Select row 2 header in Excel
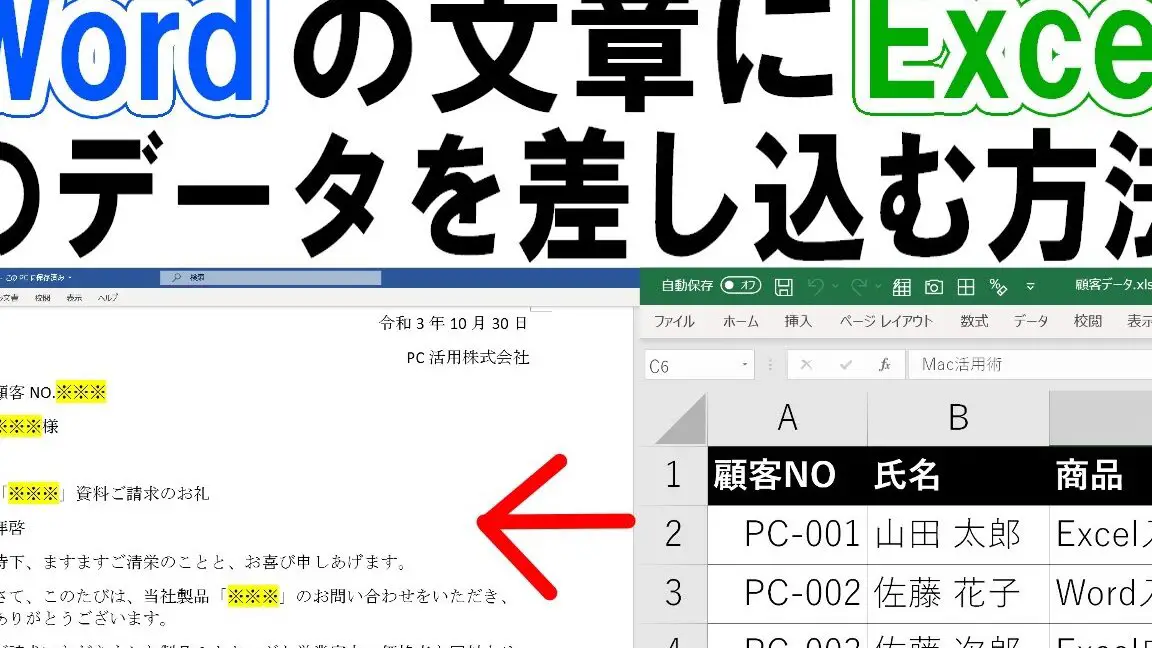The image size is (1152, 648). (x=673, y=534)
